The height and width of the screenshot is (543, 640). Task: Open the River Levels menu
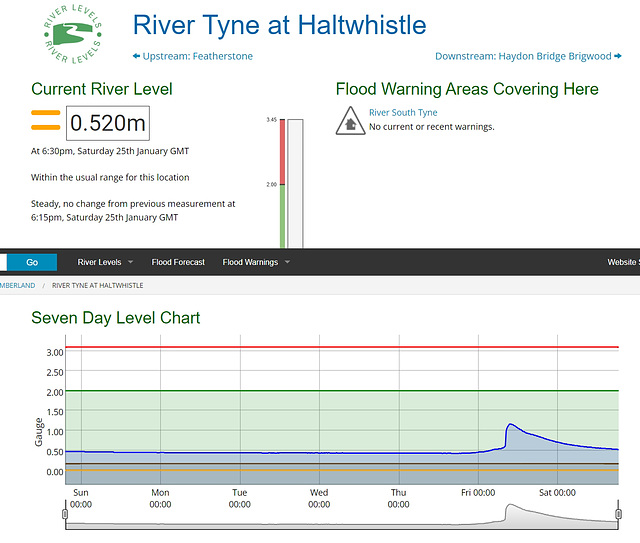coord(99,262)
